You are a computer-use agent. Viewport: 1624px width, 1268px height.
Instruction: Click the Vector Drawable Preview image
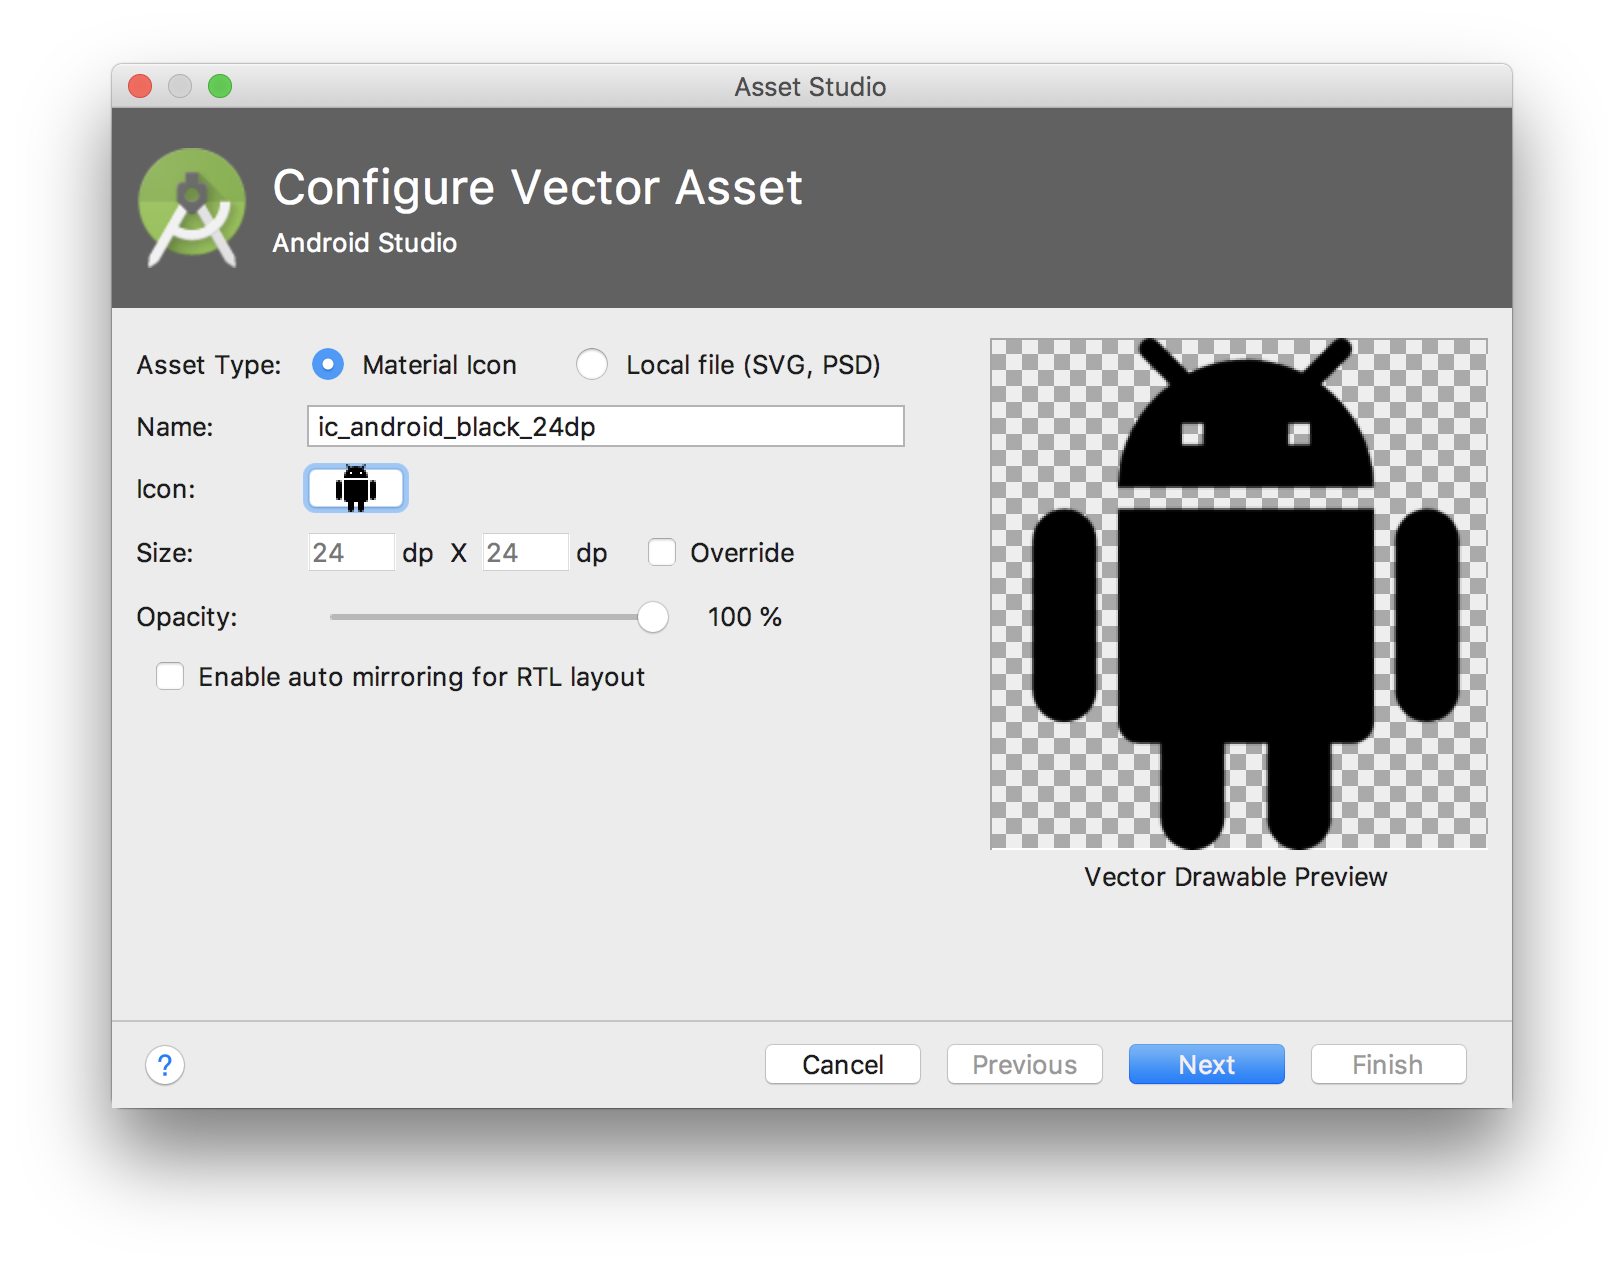(1238, 594)
